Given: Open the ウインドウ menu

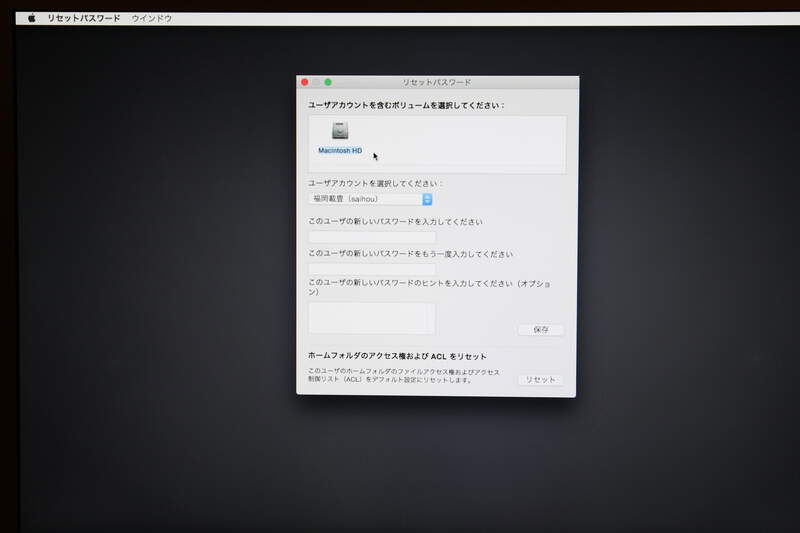Looking at the screenshot, I should (x=152, y=18).
